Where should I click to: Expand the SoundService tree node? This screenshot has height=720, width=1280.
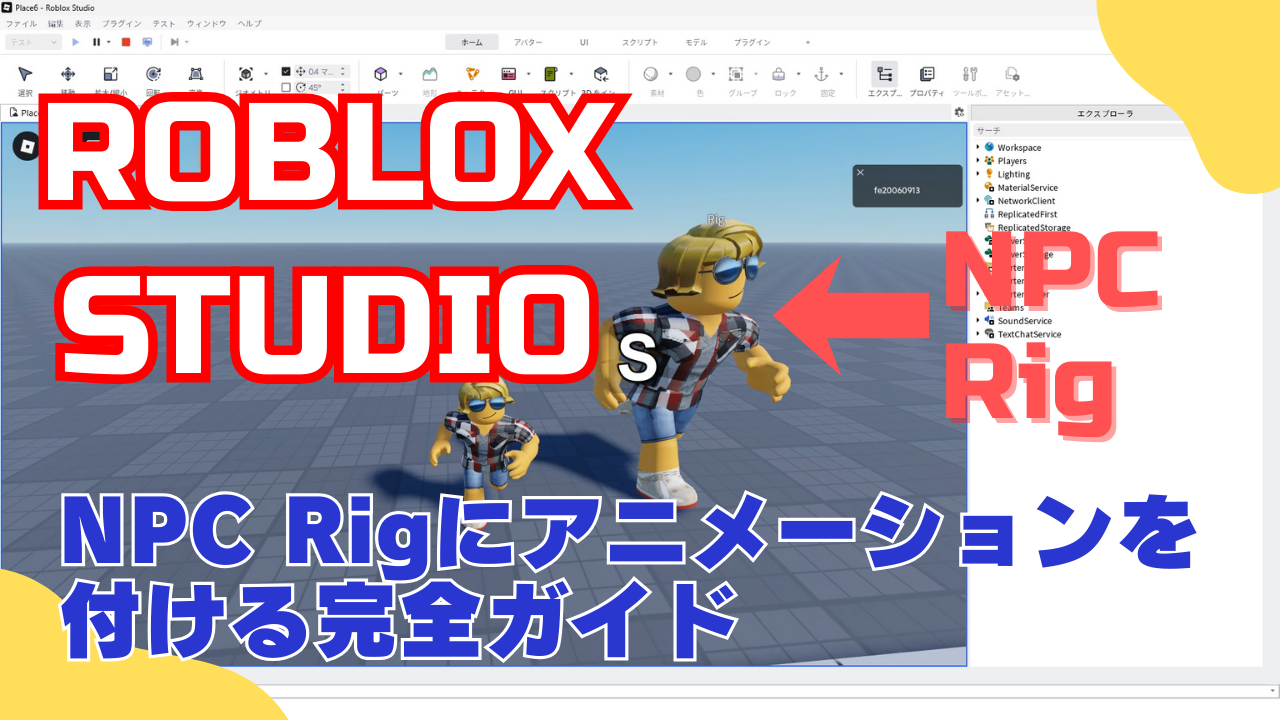[x=977, y=321]
